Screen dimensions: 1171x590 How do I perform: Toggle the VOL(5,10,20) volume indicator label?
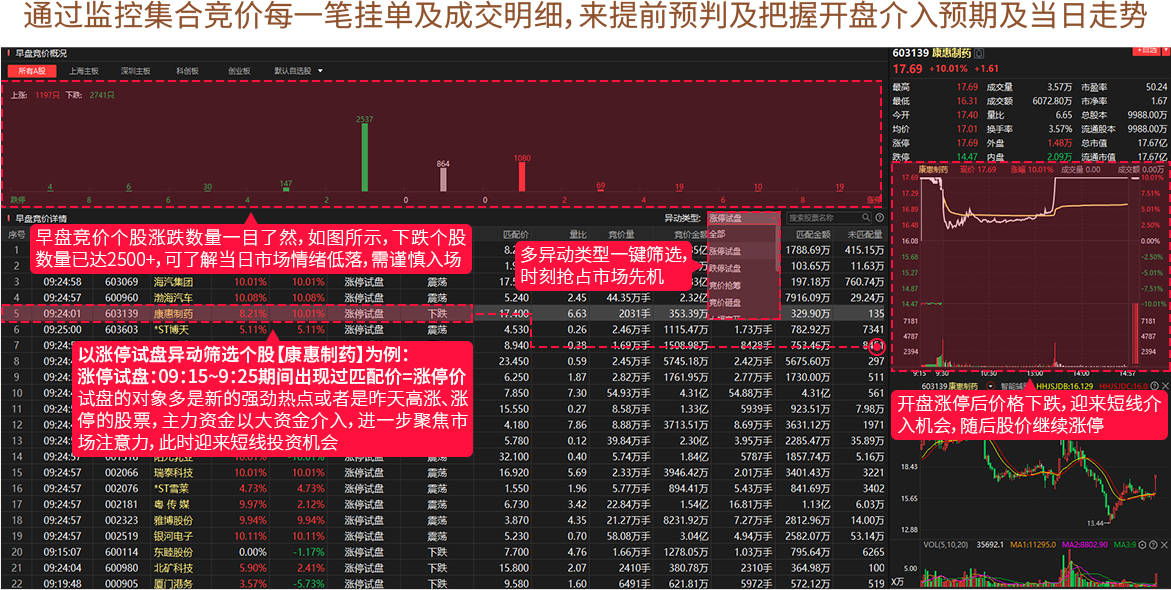pos(948,542)
